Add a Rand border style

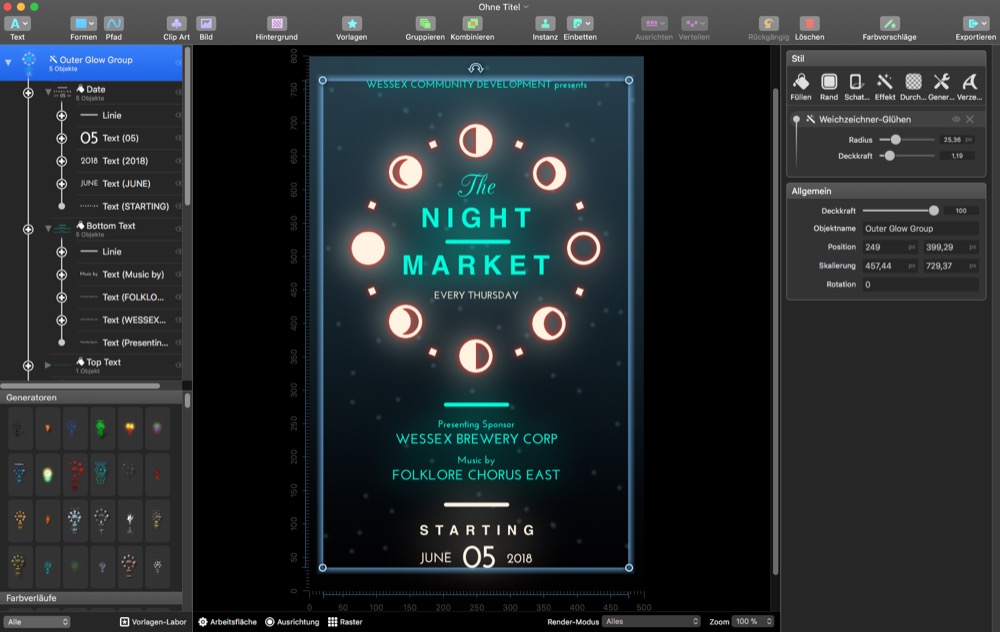tap(828, 87)
